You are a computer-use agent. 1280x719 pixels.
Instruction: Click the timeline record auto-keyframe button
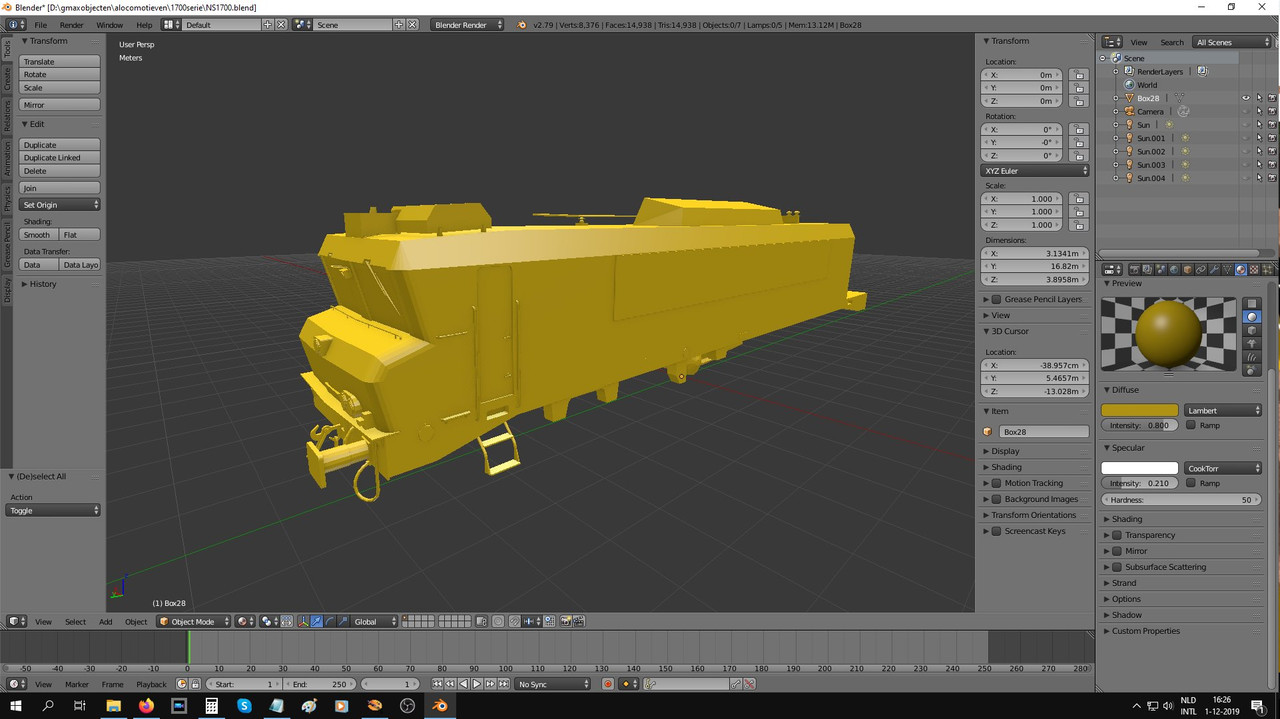click(607, 684)
